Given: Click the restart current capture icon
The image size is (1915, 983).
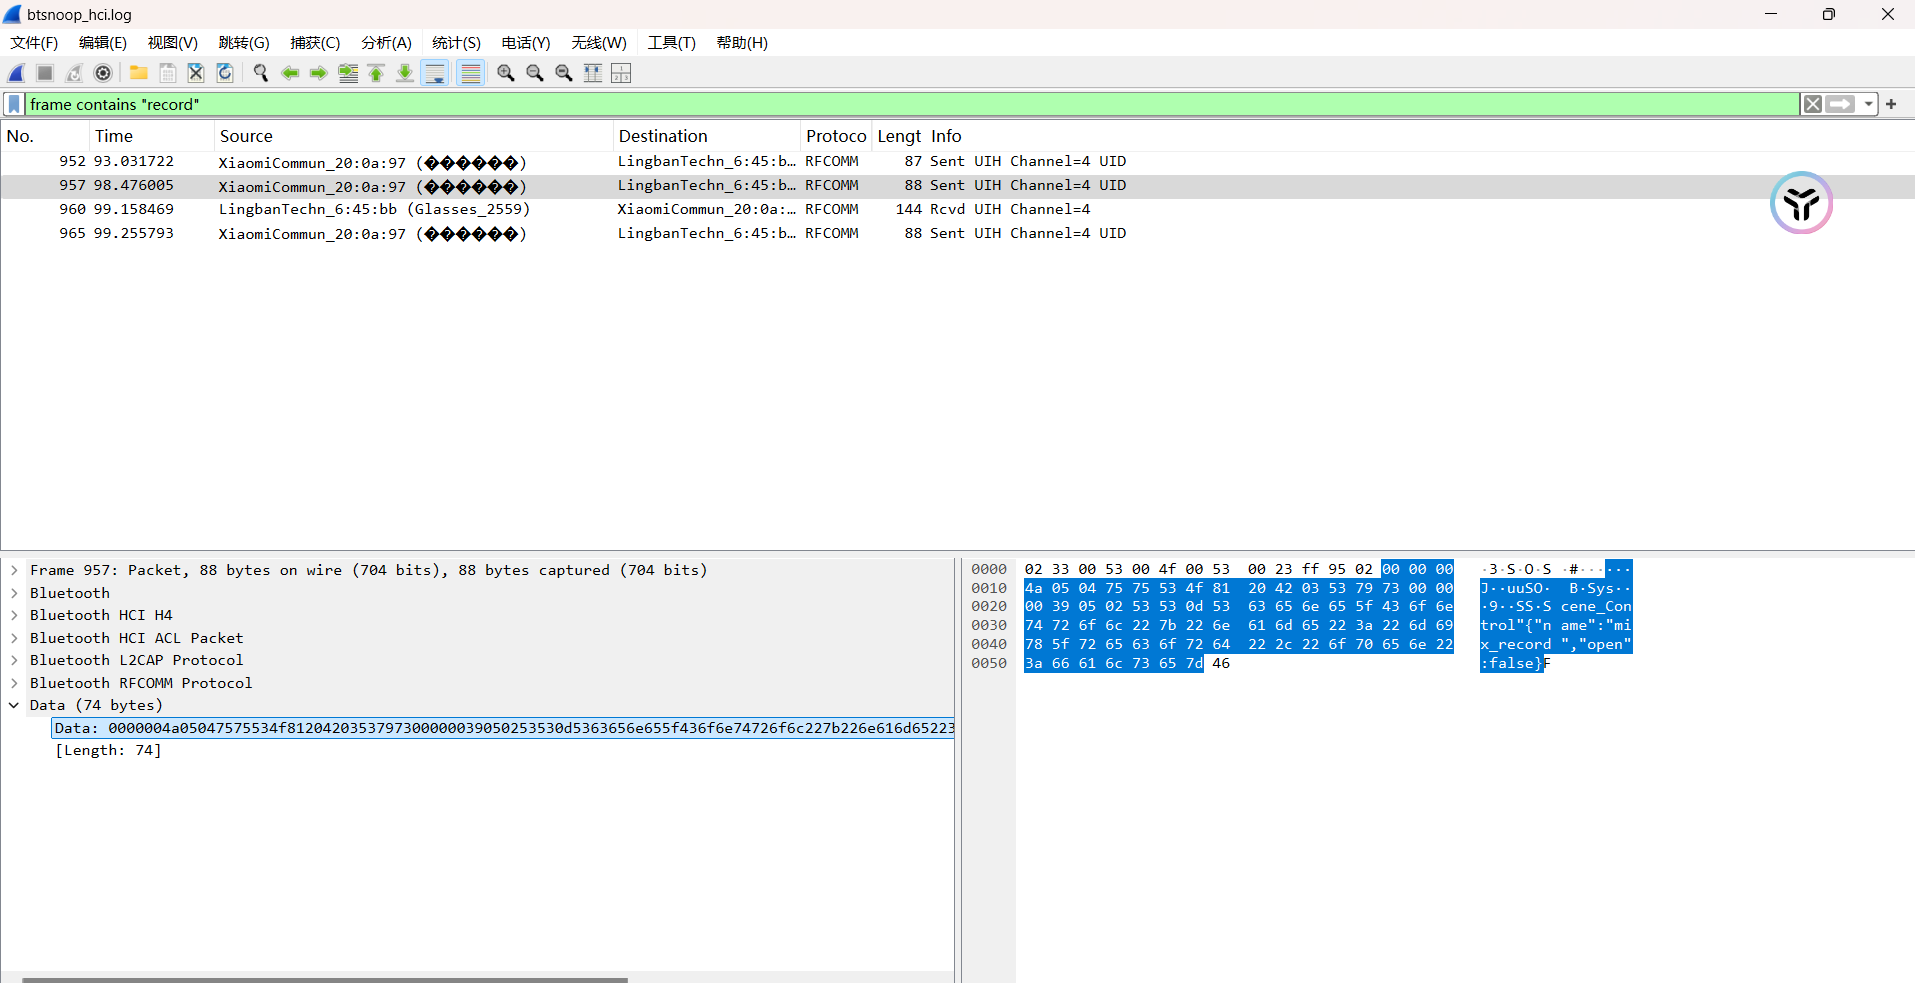Looking at the screenshot, I should click(74, 73).
